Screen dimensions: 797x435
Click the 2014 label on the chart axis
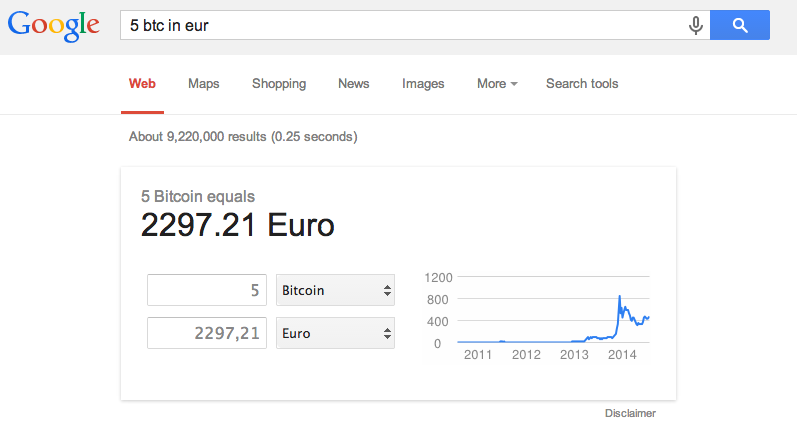click(x=622, y=355)
